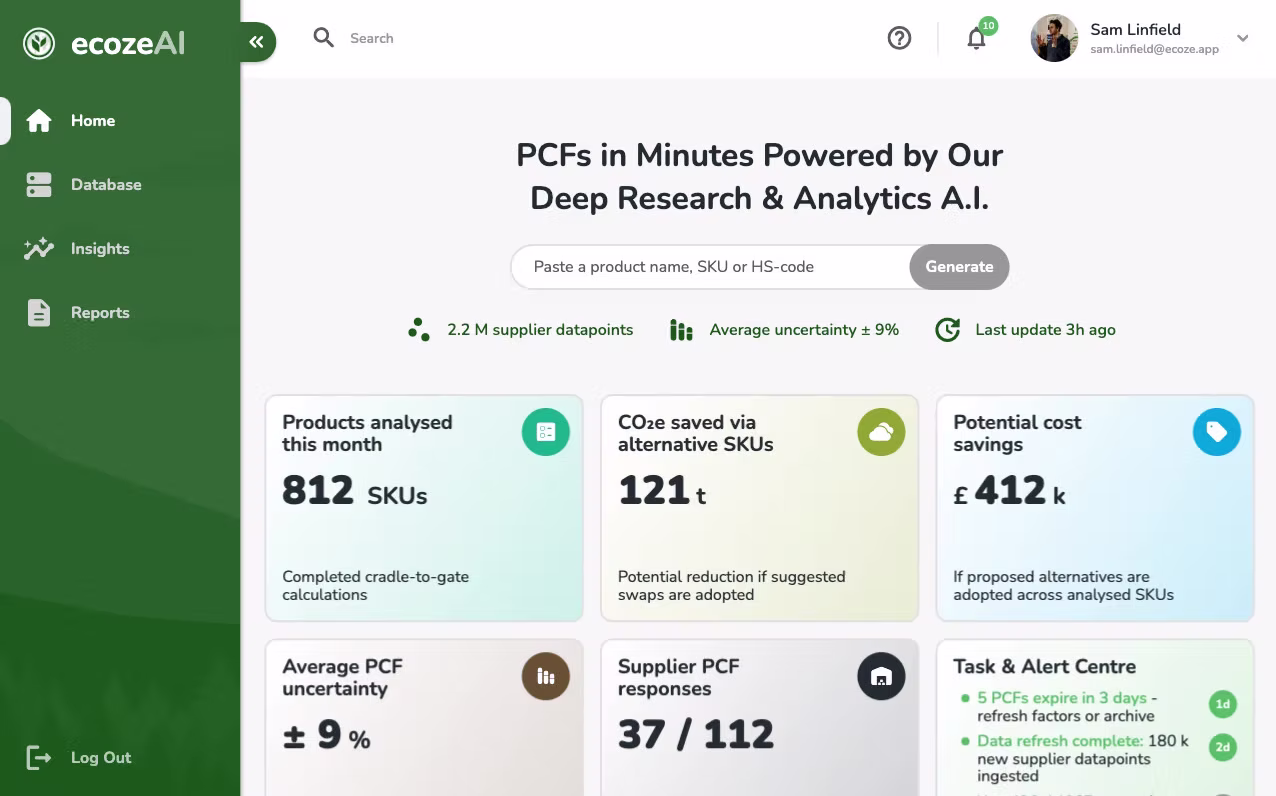Image resolution: width=1276 pixels, height=796 pixels.
Task: Click the Supplier PCF responses warehouse icon
Action: (x=881, y=676)
